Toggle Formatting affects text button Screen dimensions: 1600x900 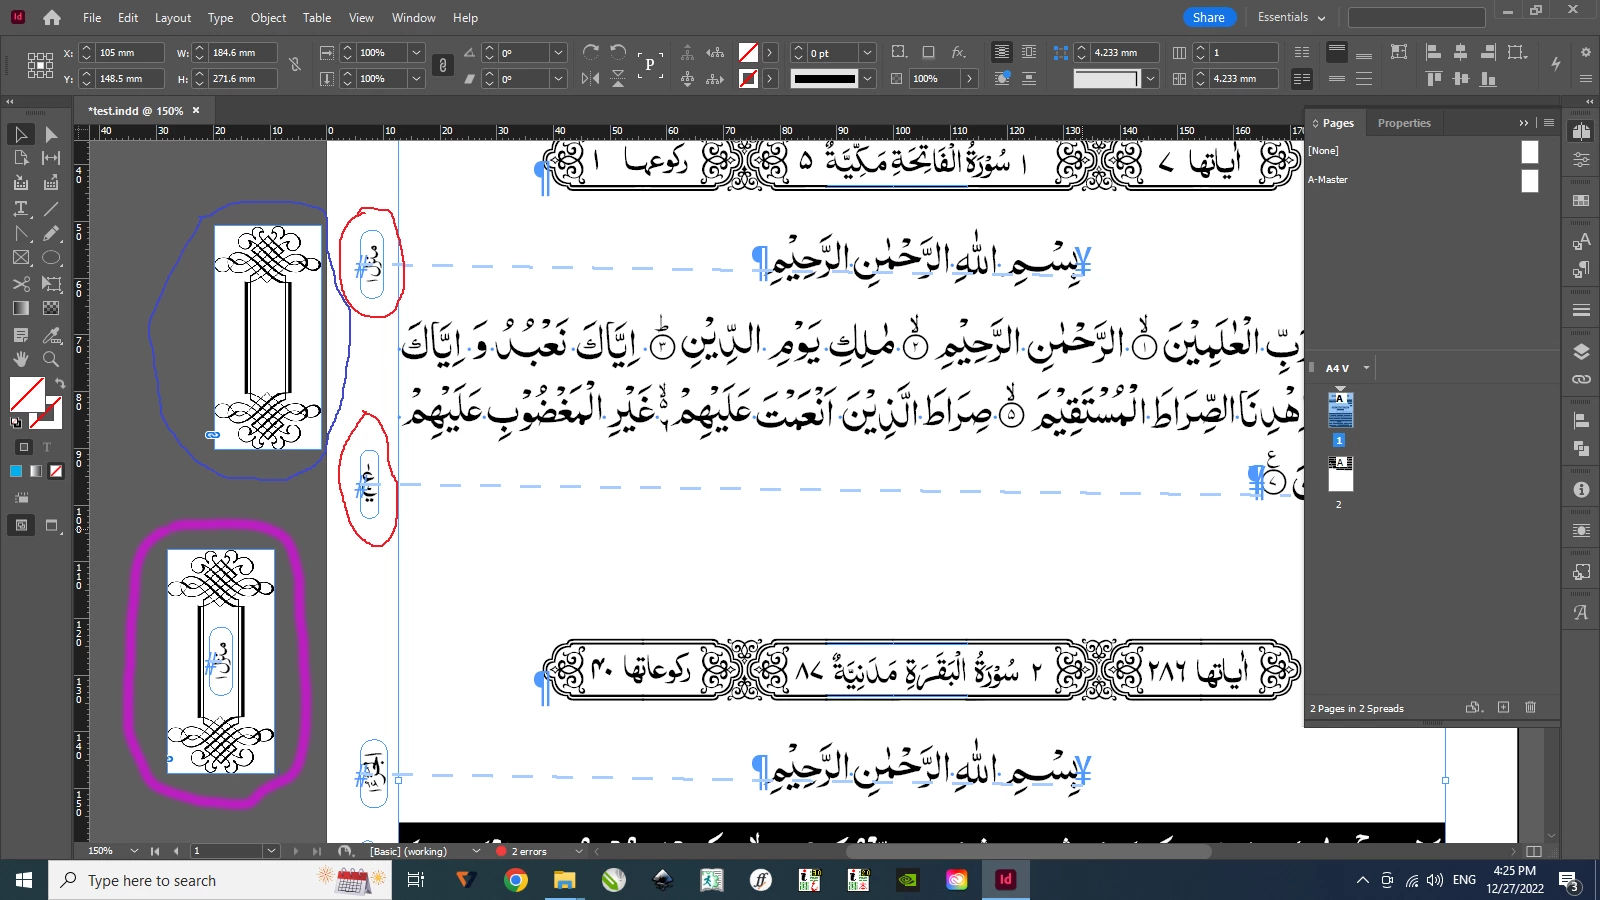click(47, 447)
